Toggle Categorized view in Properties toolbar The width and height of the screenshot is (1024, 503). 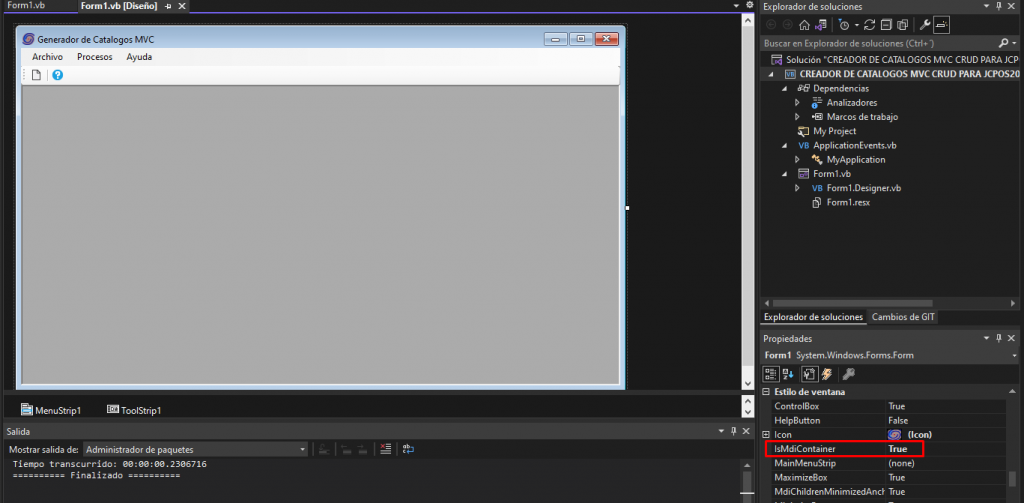(x=771, y=374)
